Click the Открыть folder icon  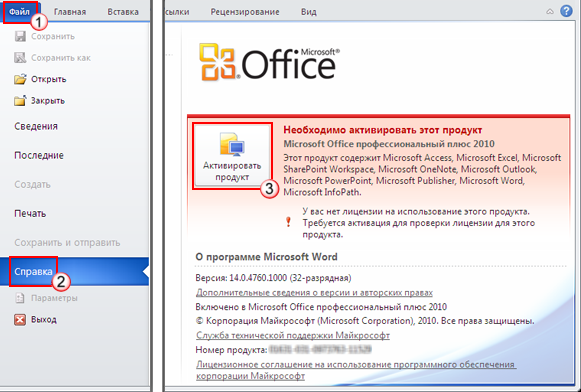tap(20, 79)
